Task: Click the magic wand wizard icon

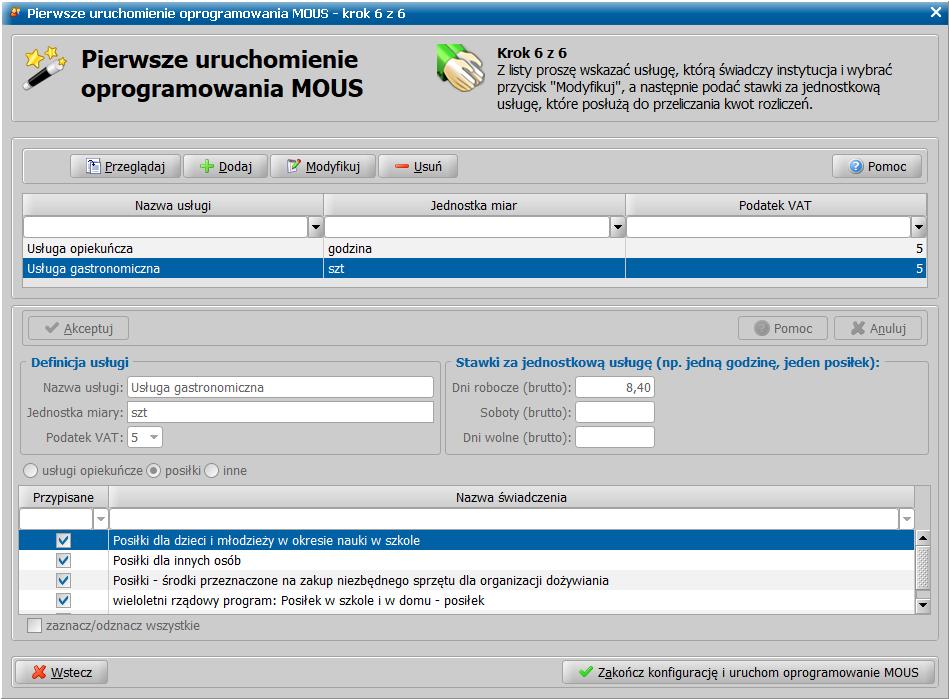Action: (45, 67)
